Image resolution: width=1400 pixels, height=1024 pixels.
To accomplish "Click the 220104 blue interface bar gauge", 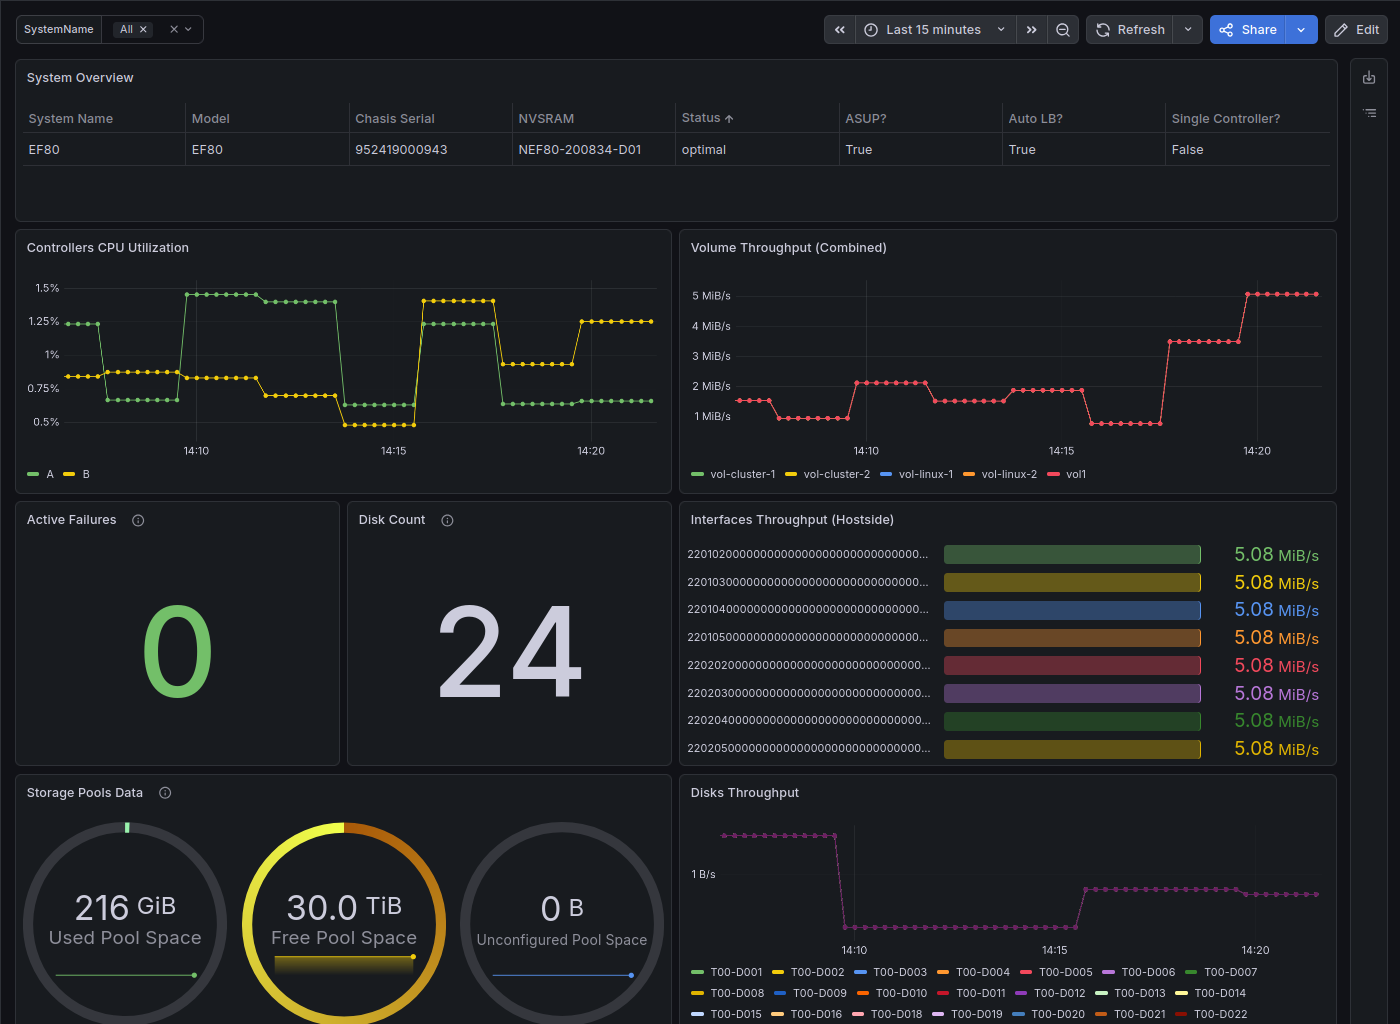I will [1072, 610].
